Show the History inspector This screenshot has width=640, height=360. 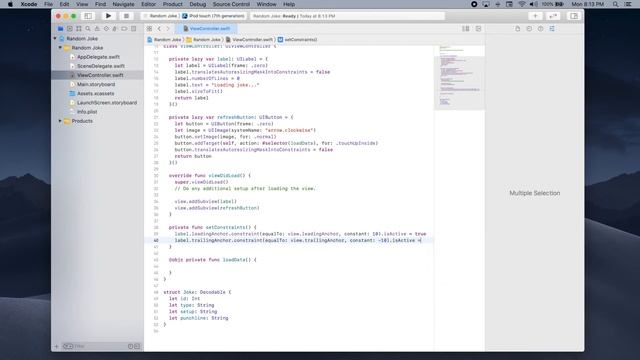pyautogui.click(x=529, y=29)
